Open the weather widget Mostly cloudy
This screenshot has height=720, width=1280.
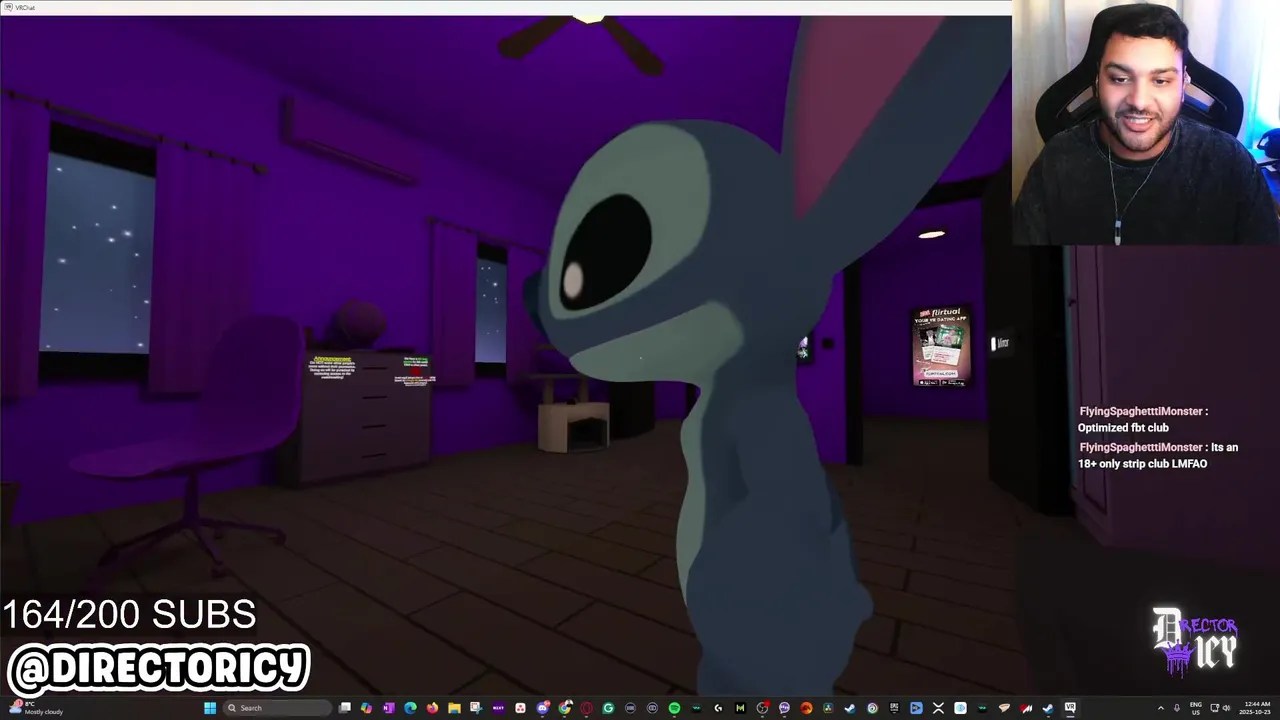click(37, 708)
